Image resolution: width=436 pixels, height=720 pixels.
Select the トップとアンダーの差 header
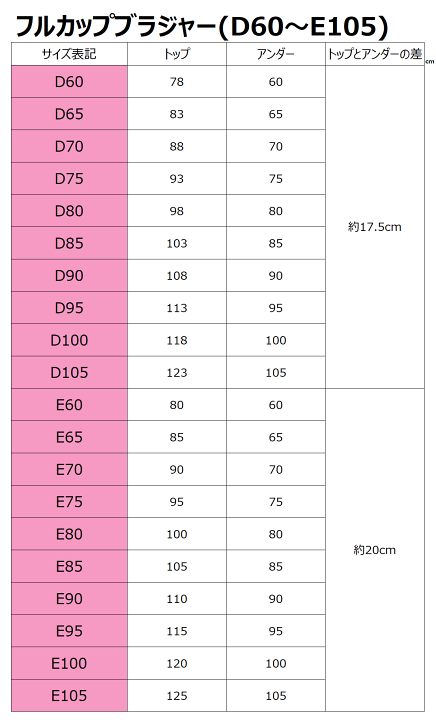(375, 54)
